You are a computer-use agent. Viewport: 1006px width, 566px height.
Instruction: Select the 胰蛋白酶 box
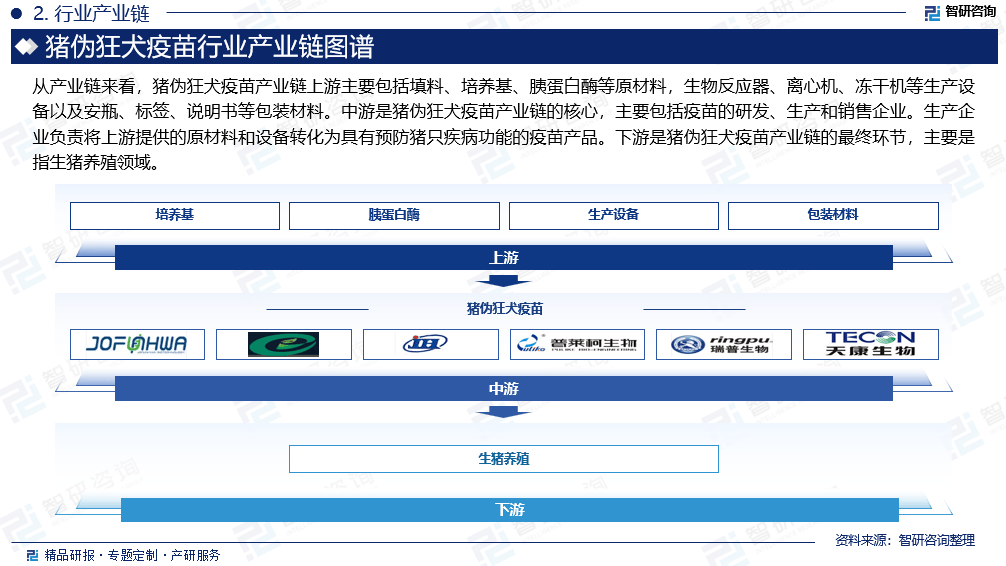tap(394, 216)
